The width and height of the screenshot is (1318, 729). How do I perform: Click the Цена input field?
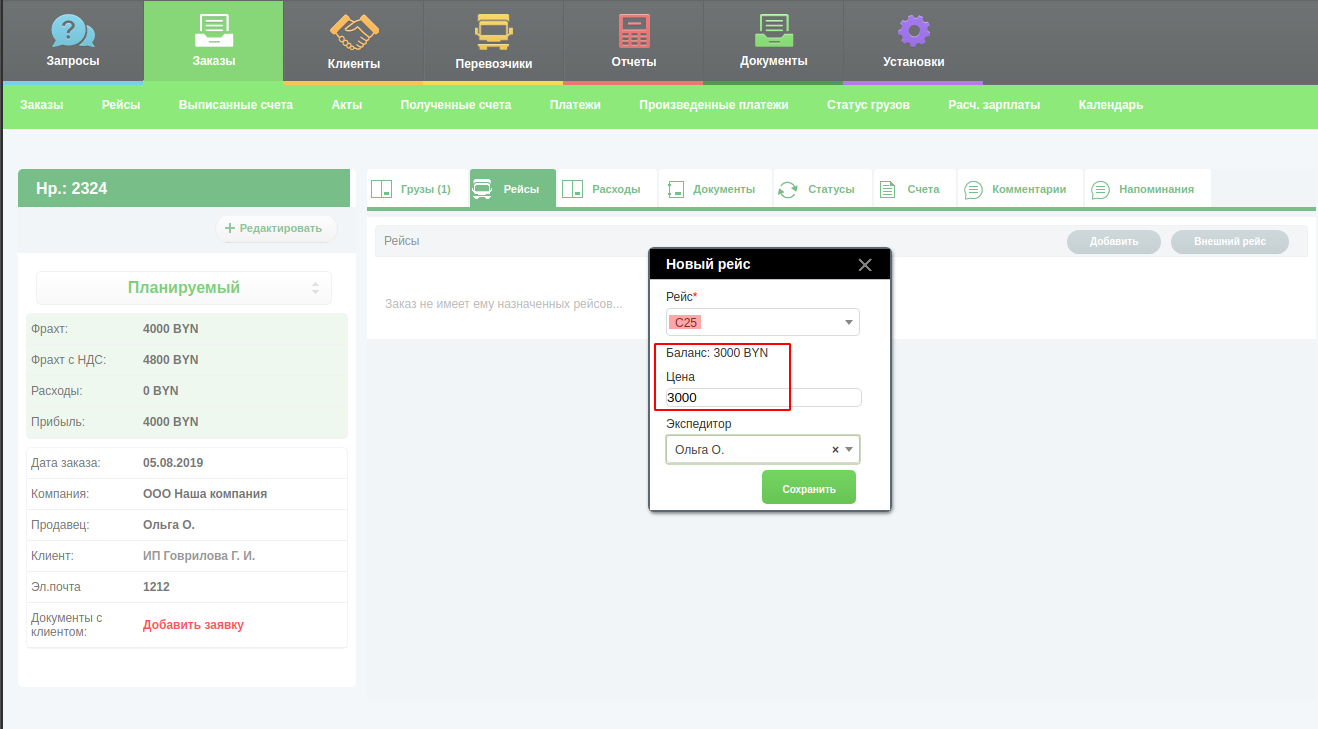coord(763,397)
